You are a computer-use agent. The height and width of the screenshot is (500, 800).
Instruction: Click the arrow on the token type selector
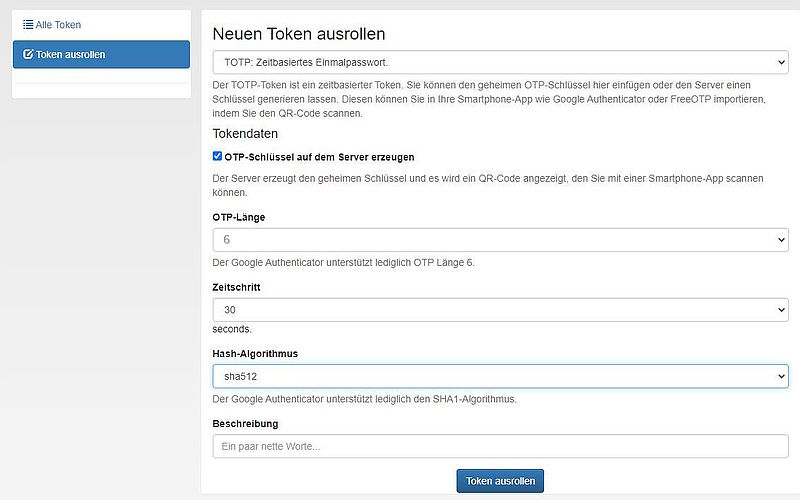click(x=781, y=63)
